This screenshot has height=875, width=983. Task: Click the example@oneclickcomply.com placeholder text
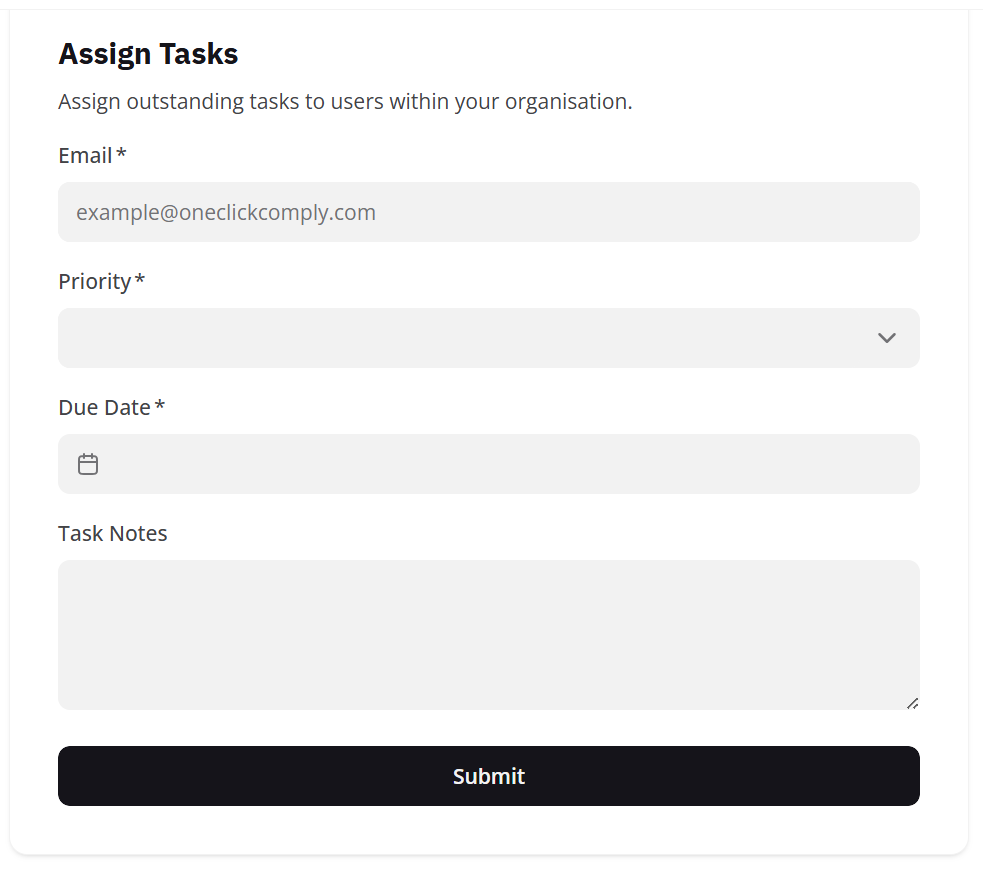point(226,212)
